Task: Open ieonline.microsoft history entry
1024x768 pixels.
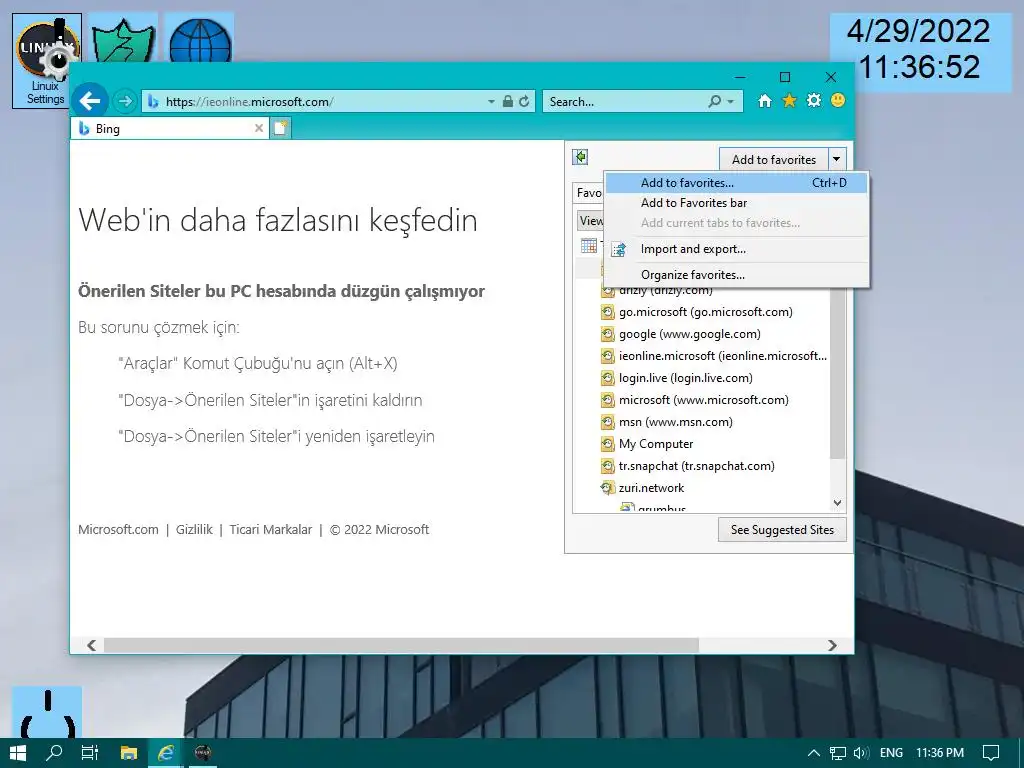Action: point(714,356)
